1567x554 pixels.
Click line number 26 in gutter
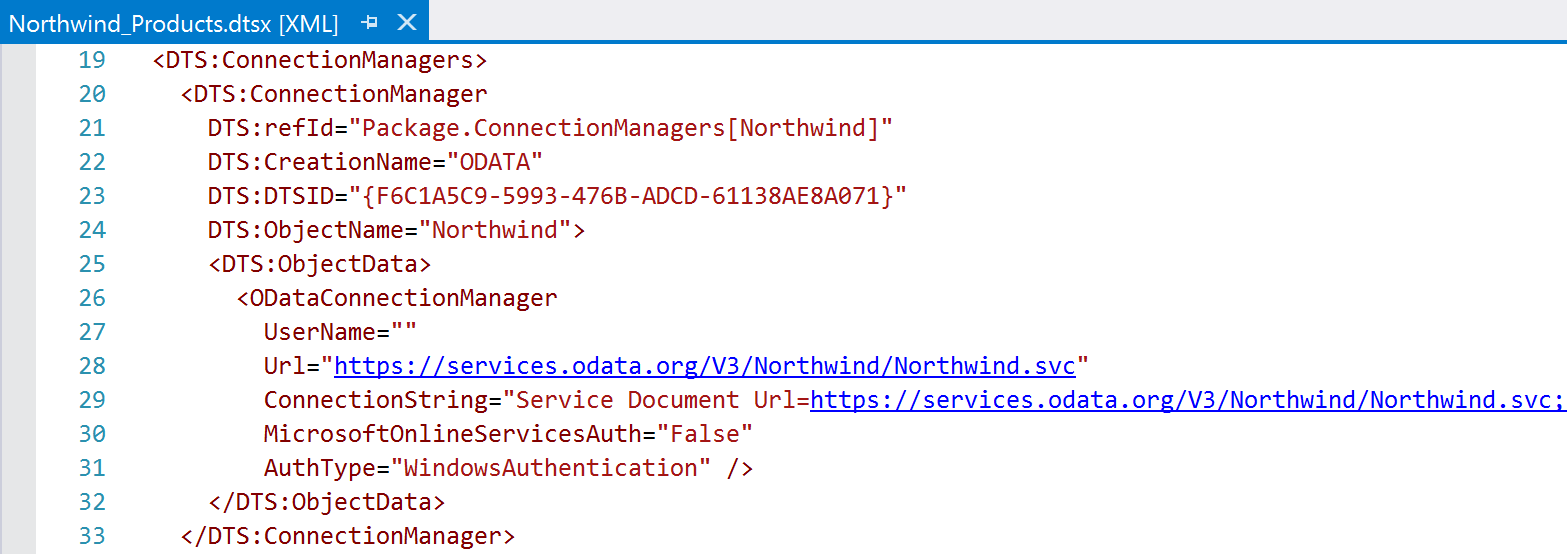coord(91,298)
